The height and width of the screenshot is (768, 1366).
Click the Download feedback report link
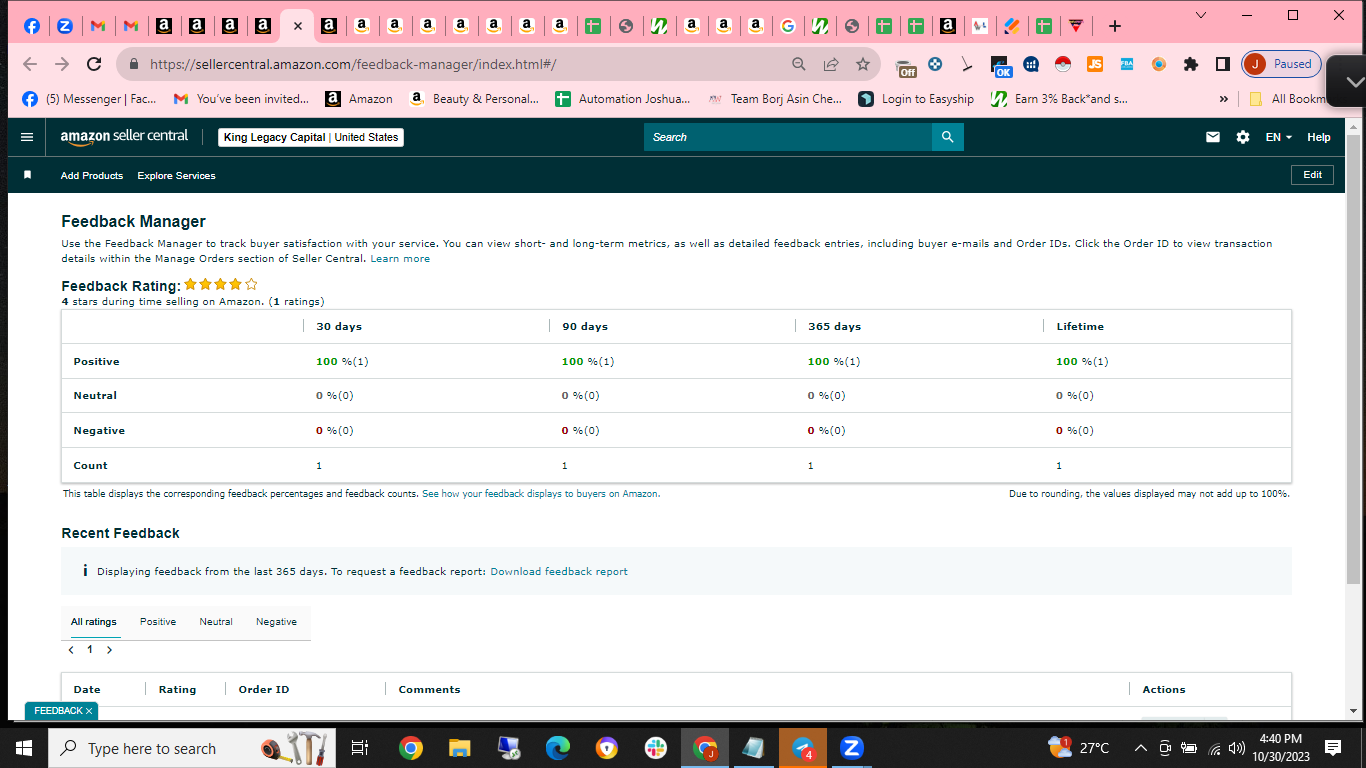(x=559, y=572)
